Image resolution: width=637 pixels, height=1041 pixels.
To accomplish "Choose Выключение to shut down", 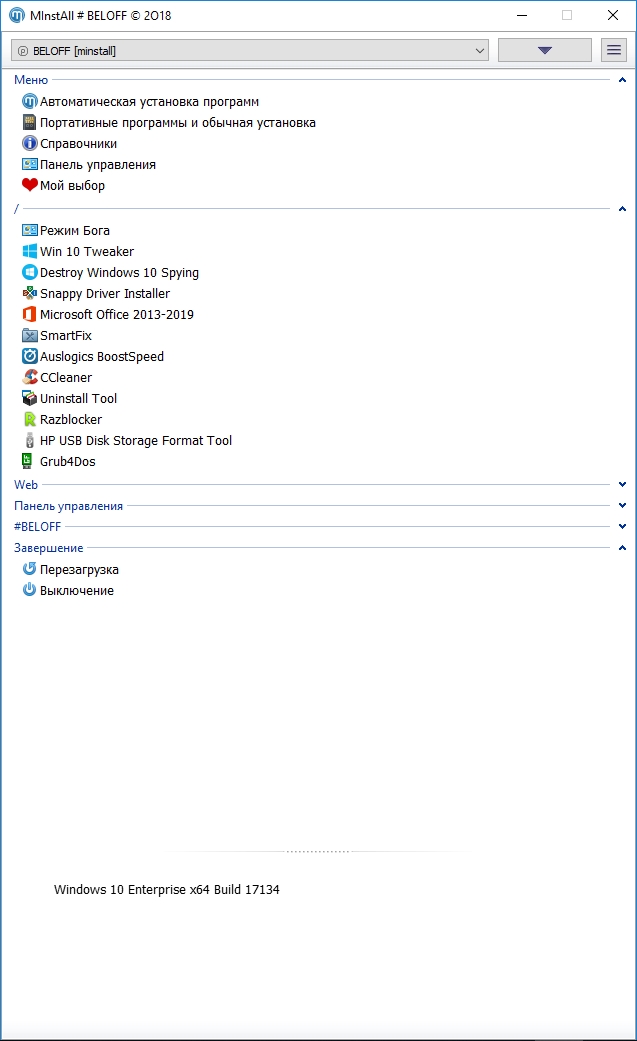I will click(77, 590).
